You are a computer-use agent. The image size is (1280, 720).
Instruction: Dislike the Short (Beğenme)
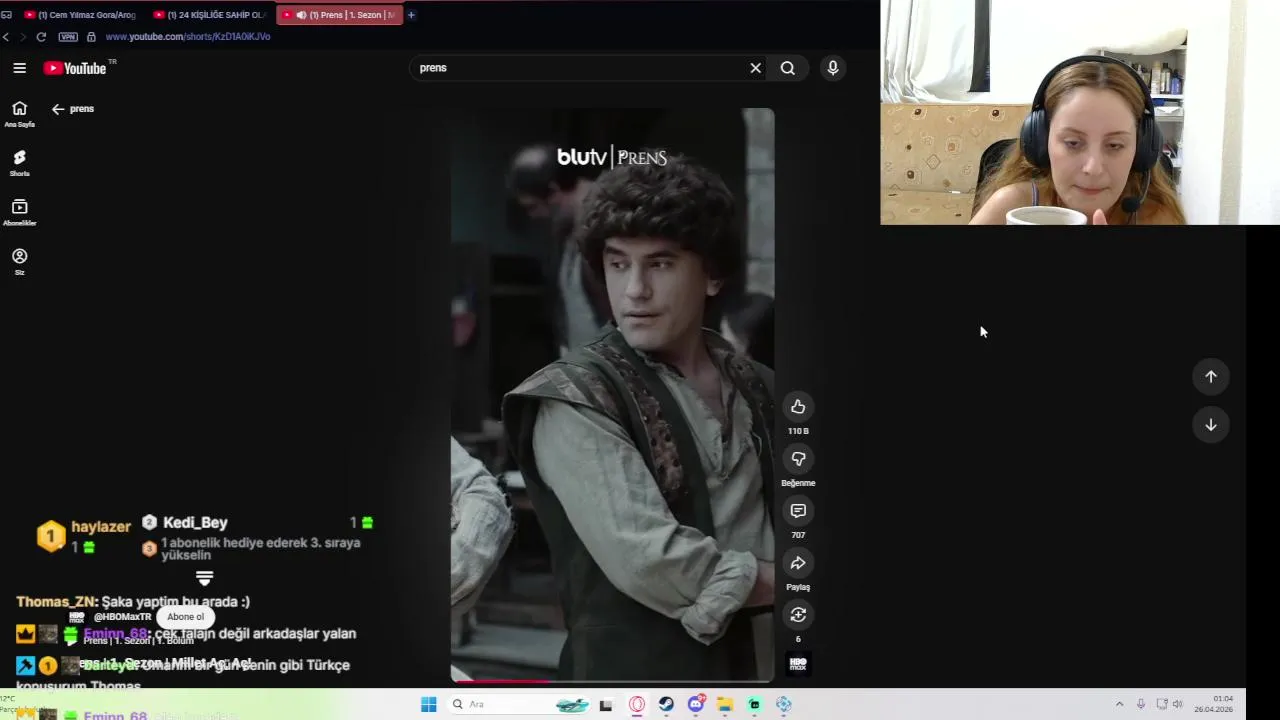798,459
